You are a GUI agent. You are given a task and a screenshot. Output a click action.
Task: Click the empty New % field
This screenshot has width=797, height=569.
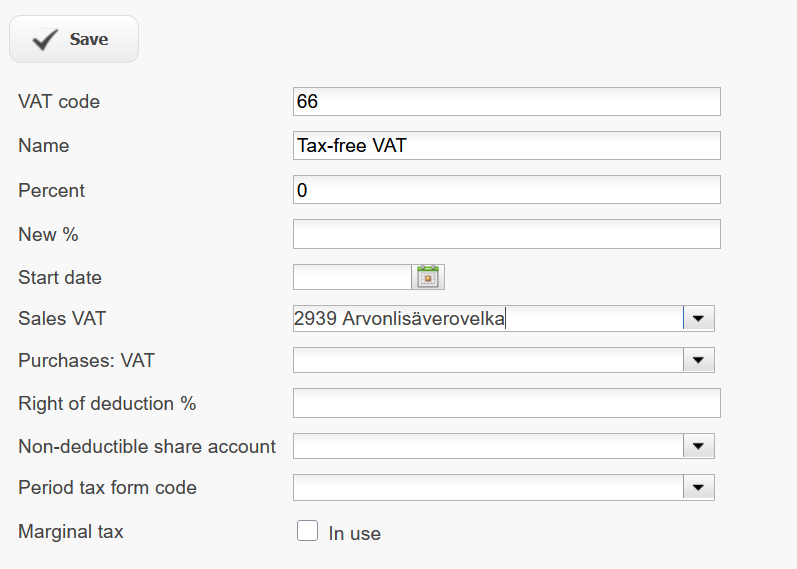(507, 234)
